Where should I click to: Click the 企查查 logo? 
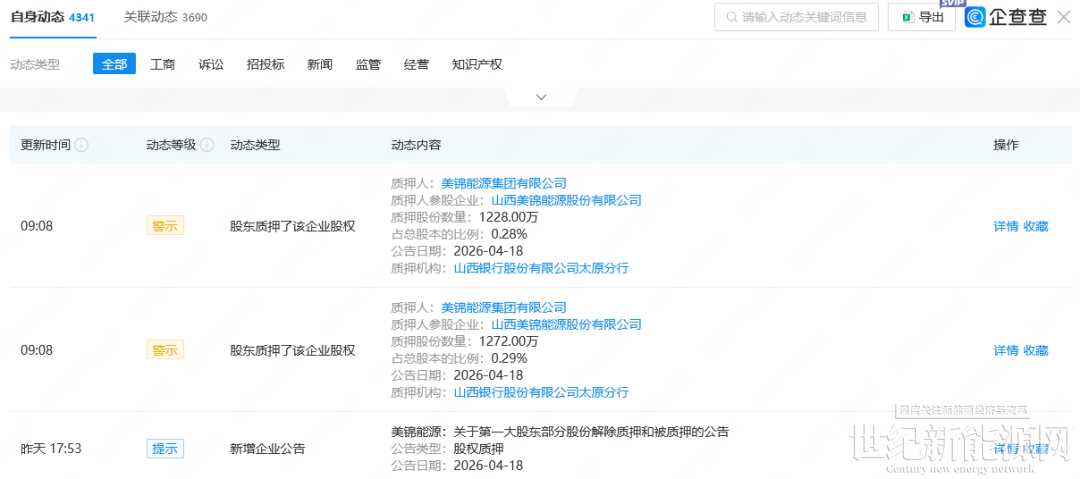tap(1006, 17)
